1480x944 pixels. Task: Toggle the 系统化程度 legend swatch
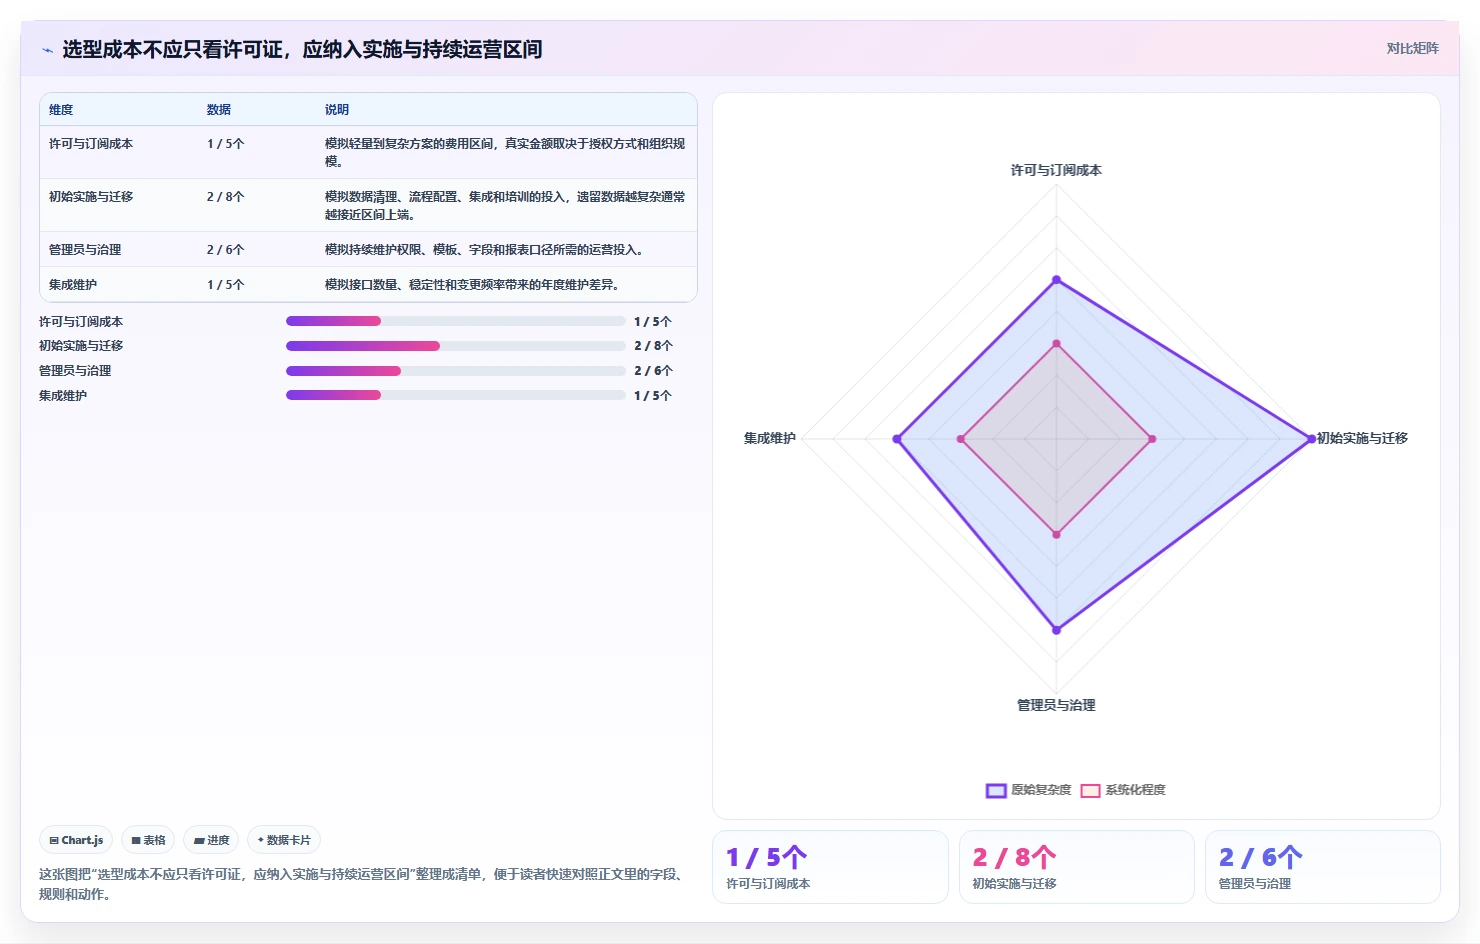(1090, 790)
